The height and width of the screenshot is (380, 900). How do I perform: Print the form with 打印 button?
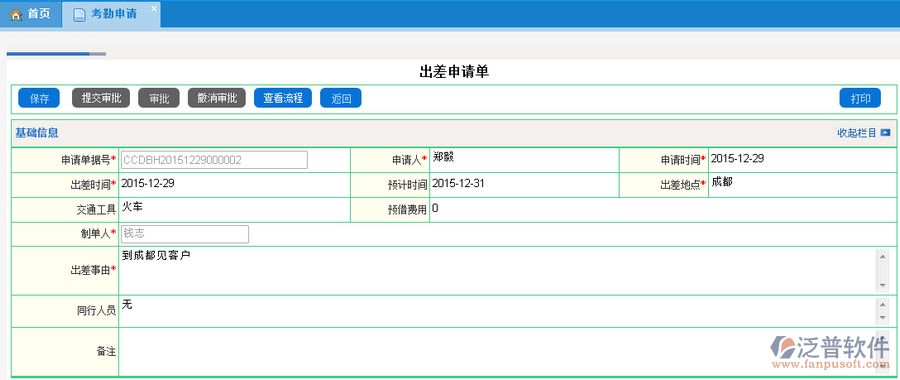click(860, 98)
